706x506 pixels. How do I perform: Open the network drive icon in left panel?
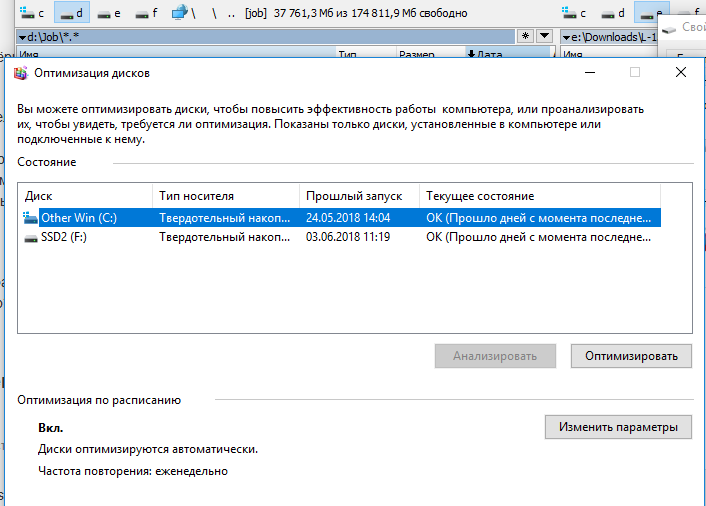pyautogui.click(x=184, y=13)
